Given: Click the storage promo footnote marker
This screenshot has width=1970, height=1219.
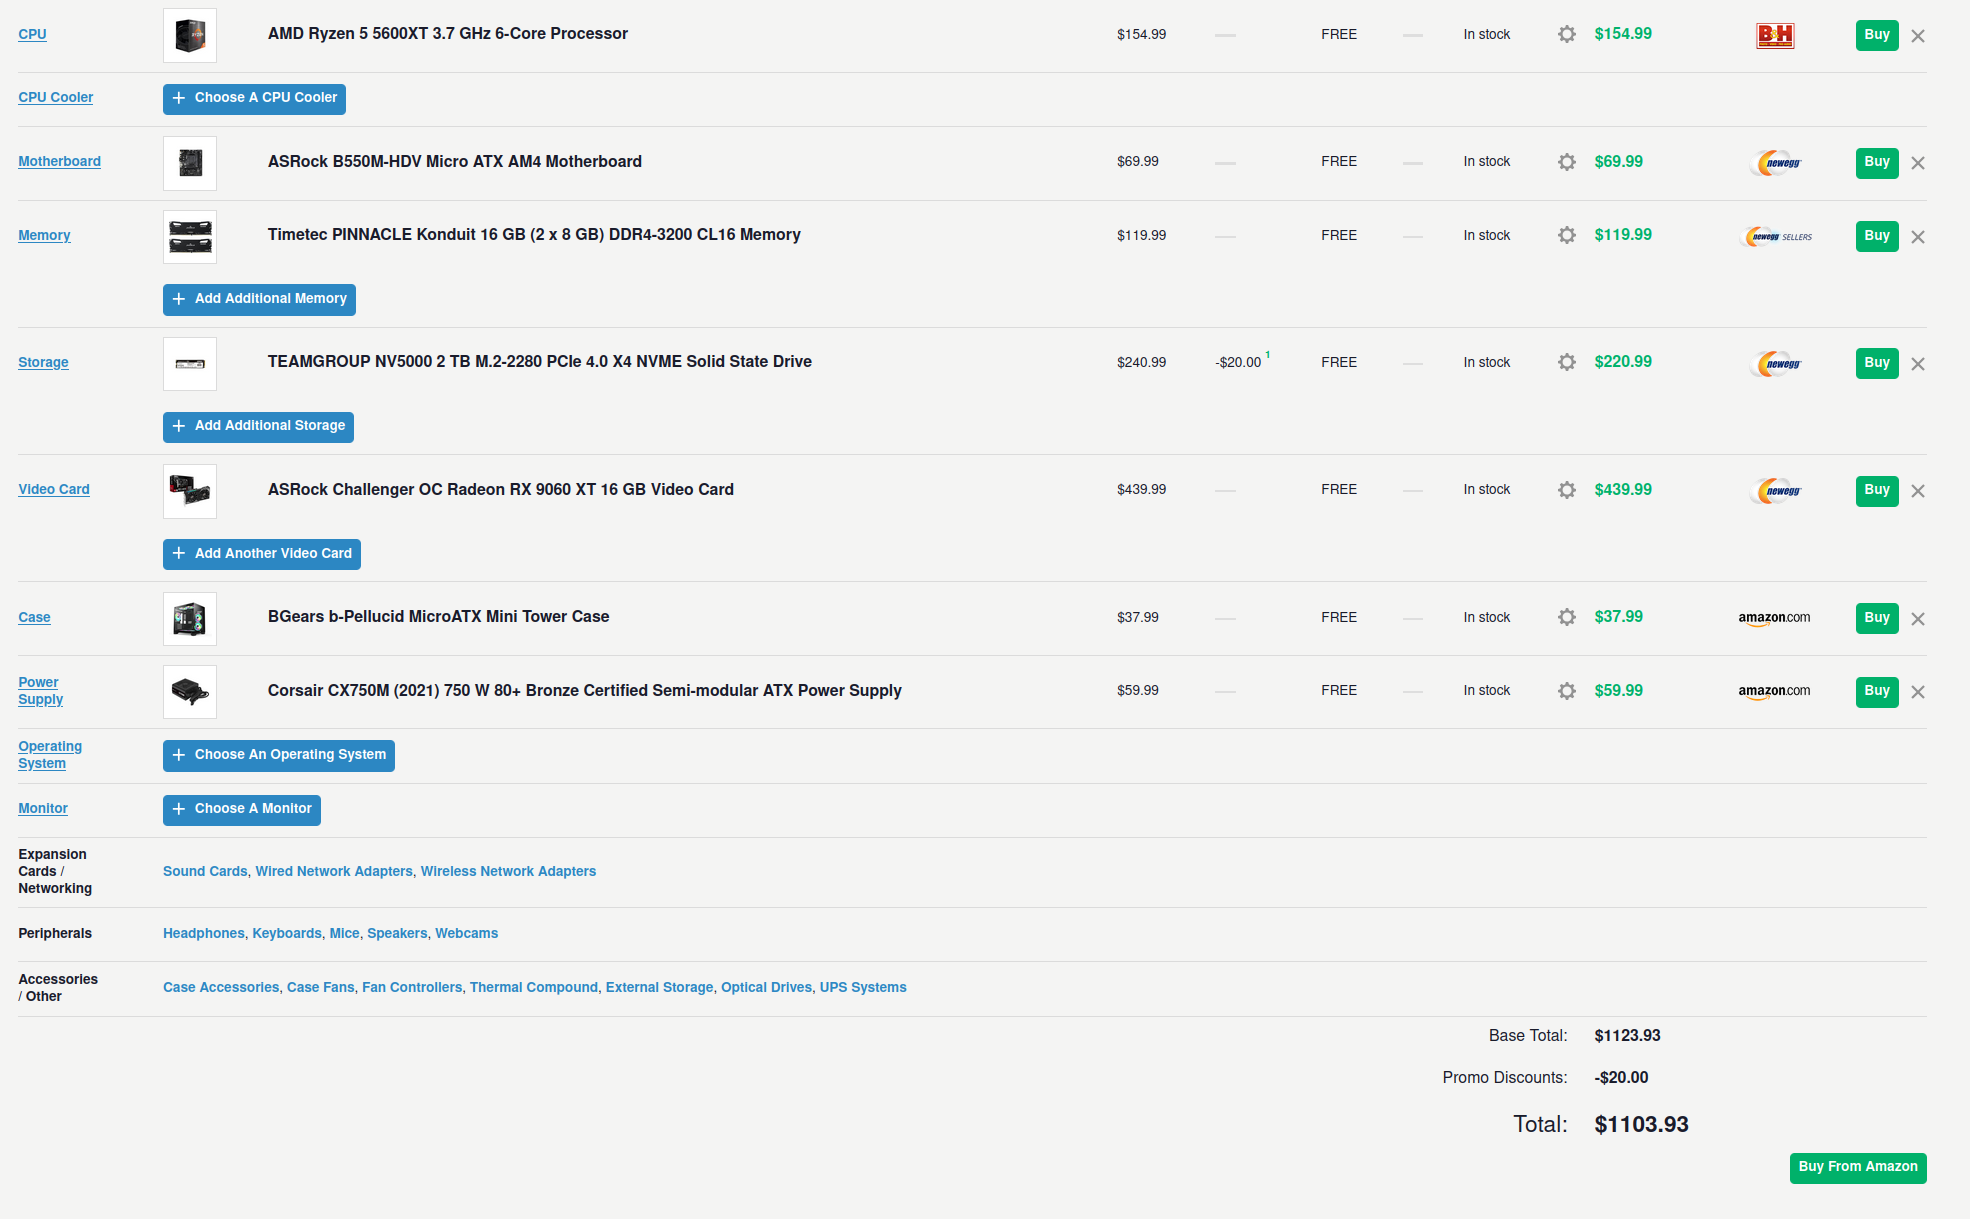Looking at the screenshot, I should pos(1267,355).
